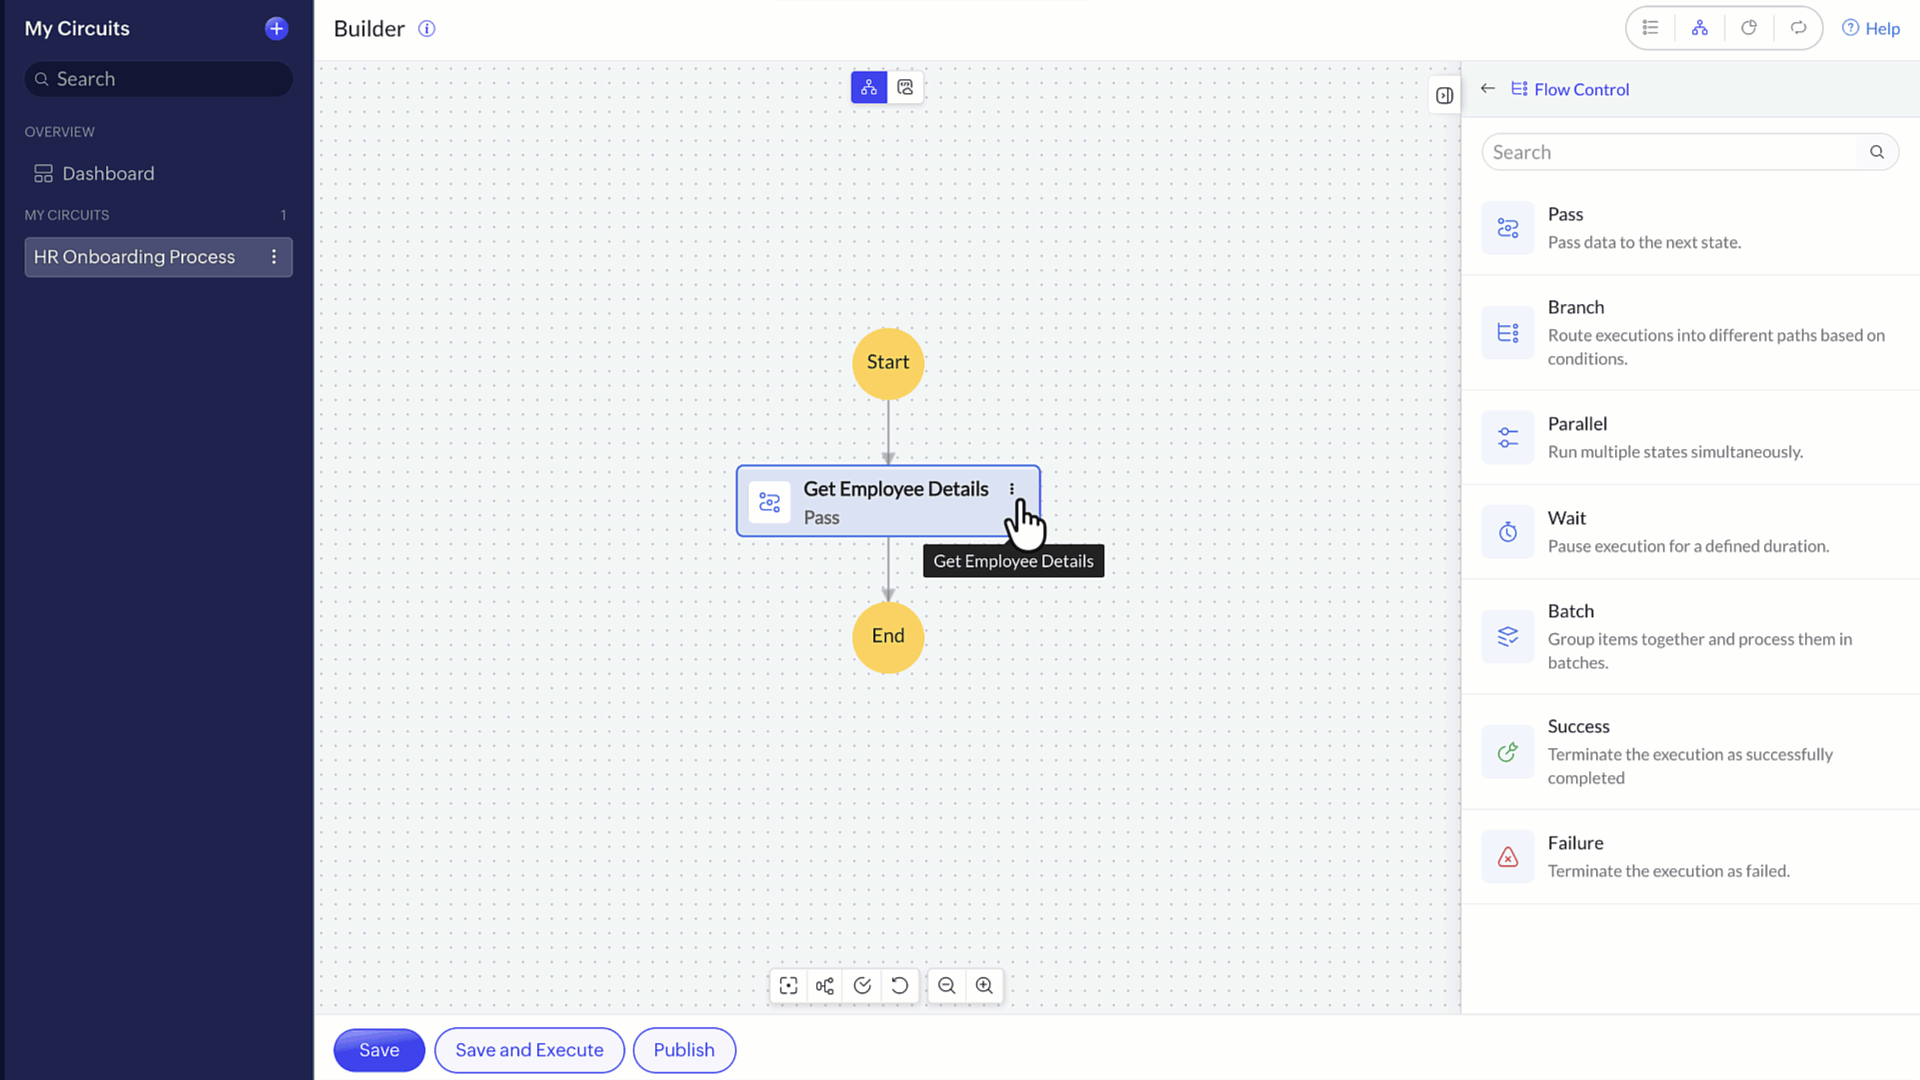This screenshot has height=1080, width=1920.
Task: Open HR Onboarding Process options menu
Action: pos(273,257)
